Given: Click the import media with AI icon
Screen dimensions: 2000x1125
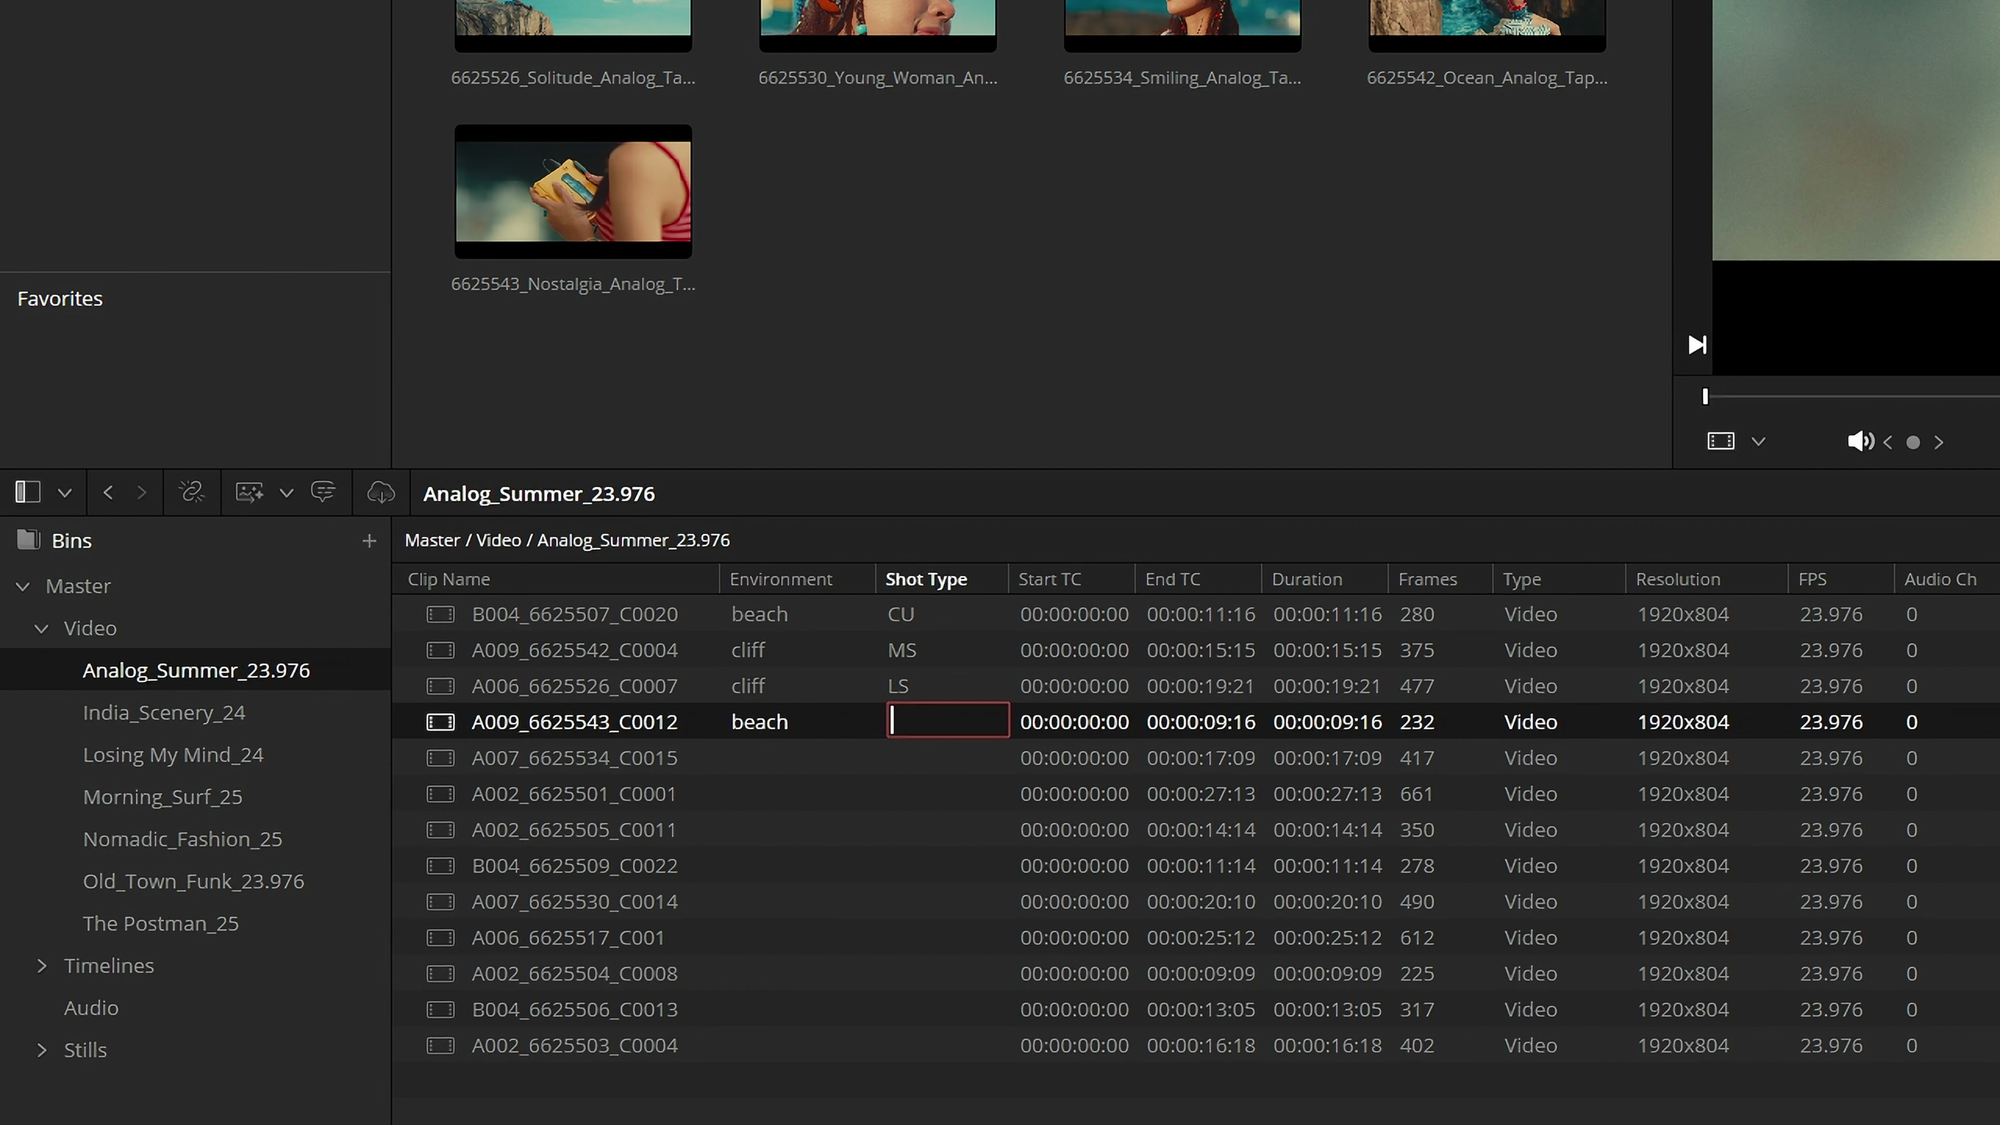Looking at the screenshot, I should [249, 492].
